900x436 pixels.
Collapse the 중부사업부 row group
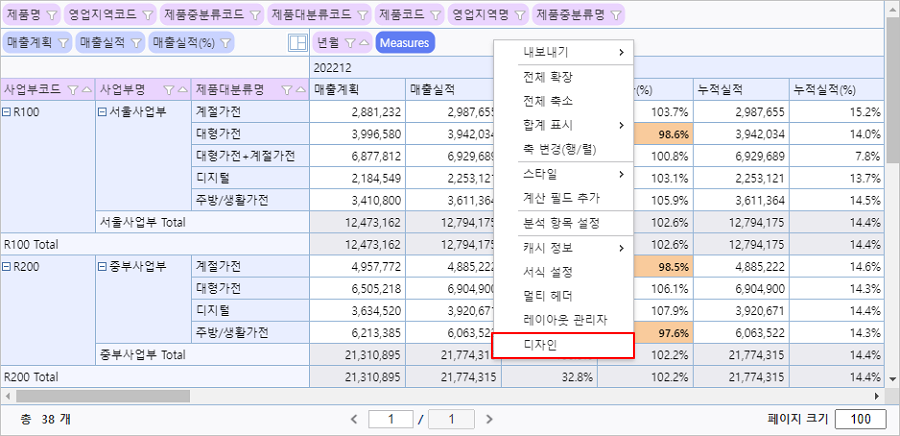(102, 266)
